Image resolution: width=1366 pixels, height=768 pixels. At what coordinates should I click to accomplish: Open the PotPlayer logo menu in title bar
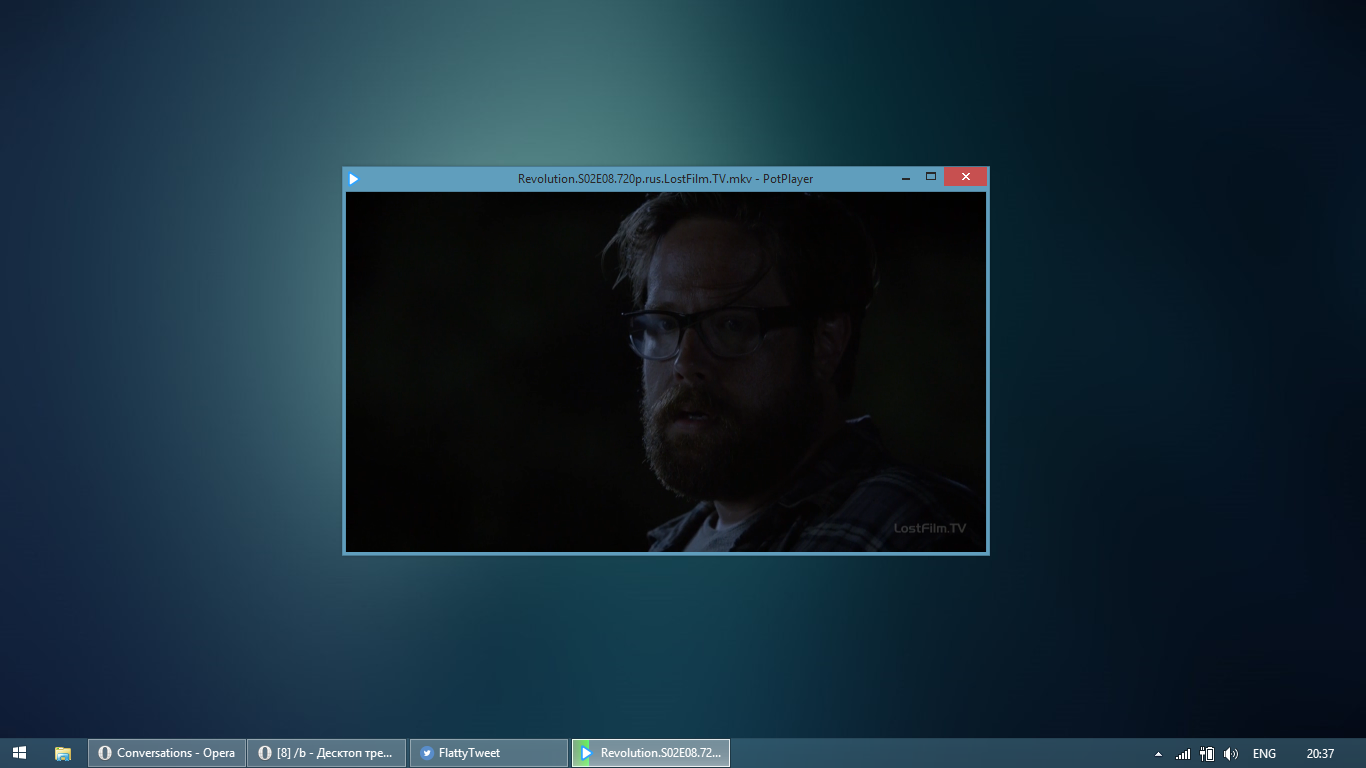(x=353, y=179)
